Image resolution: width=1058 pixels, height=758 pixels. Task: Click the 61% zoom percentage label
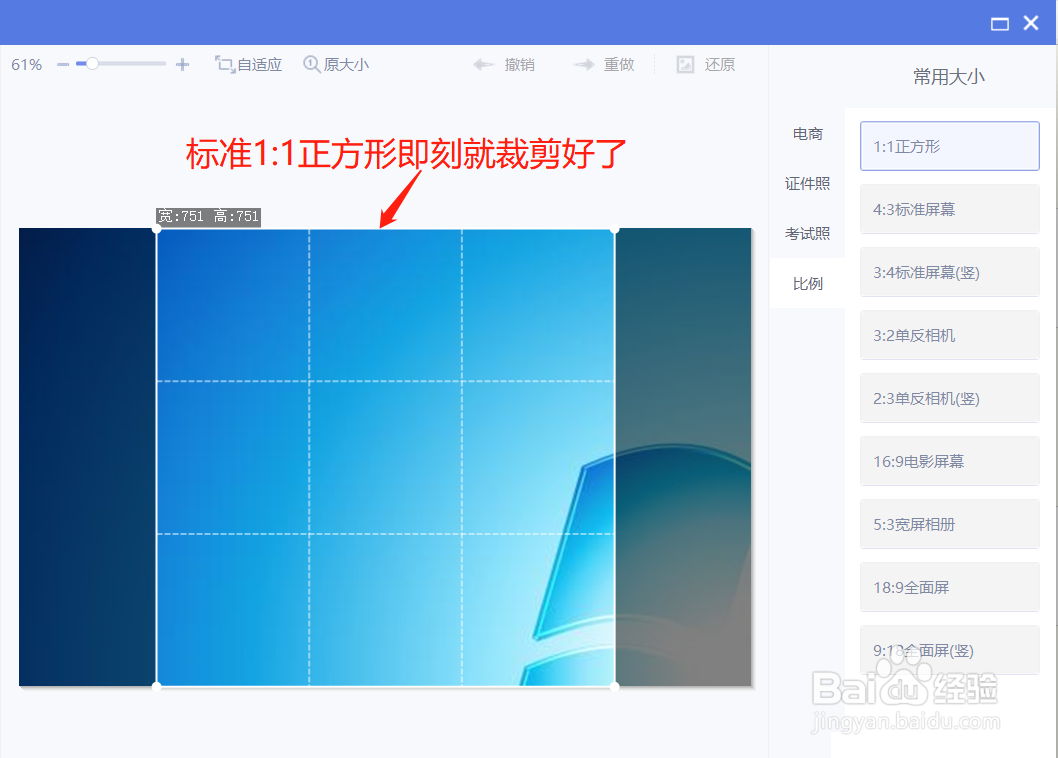[x=26, y=65]
